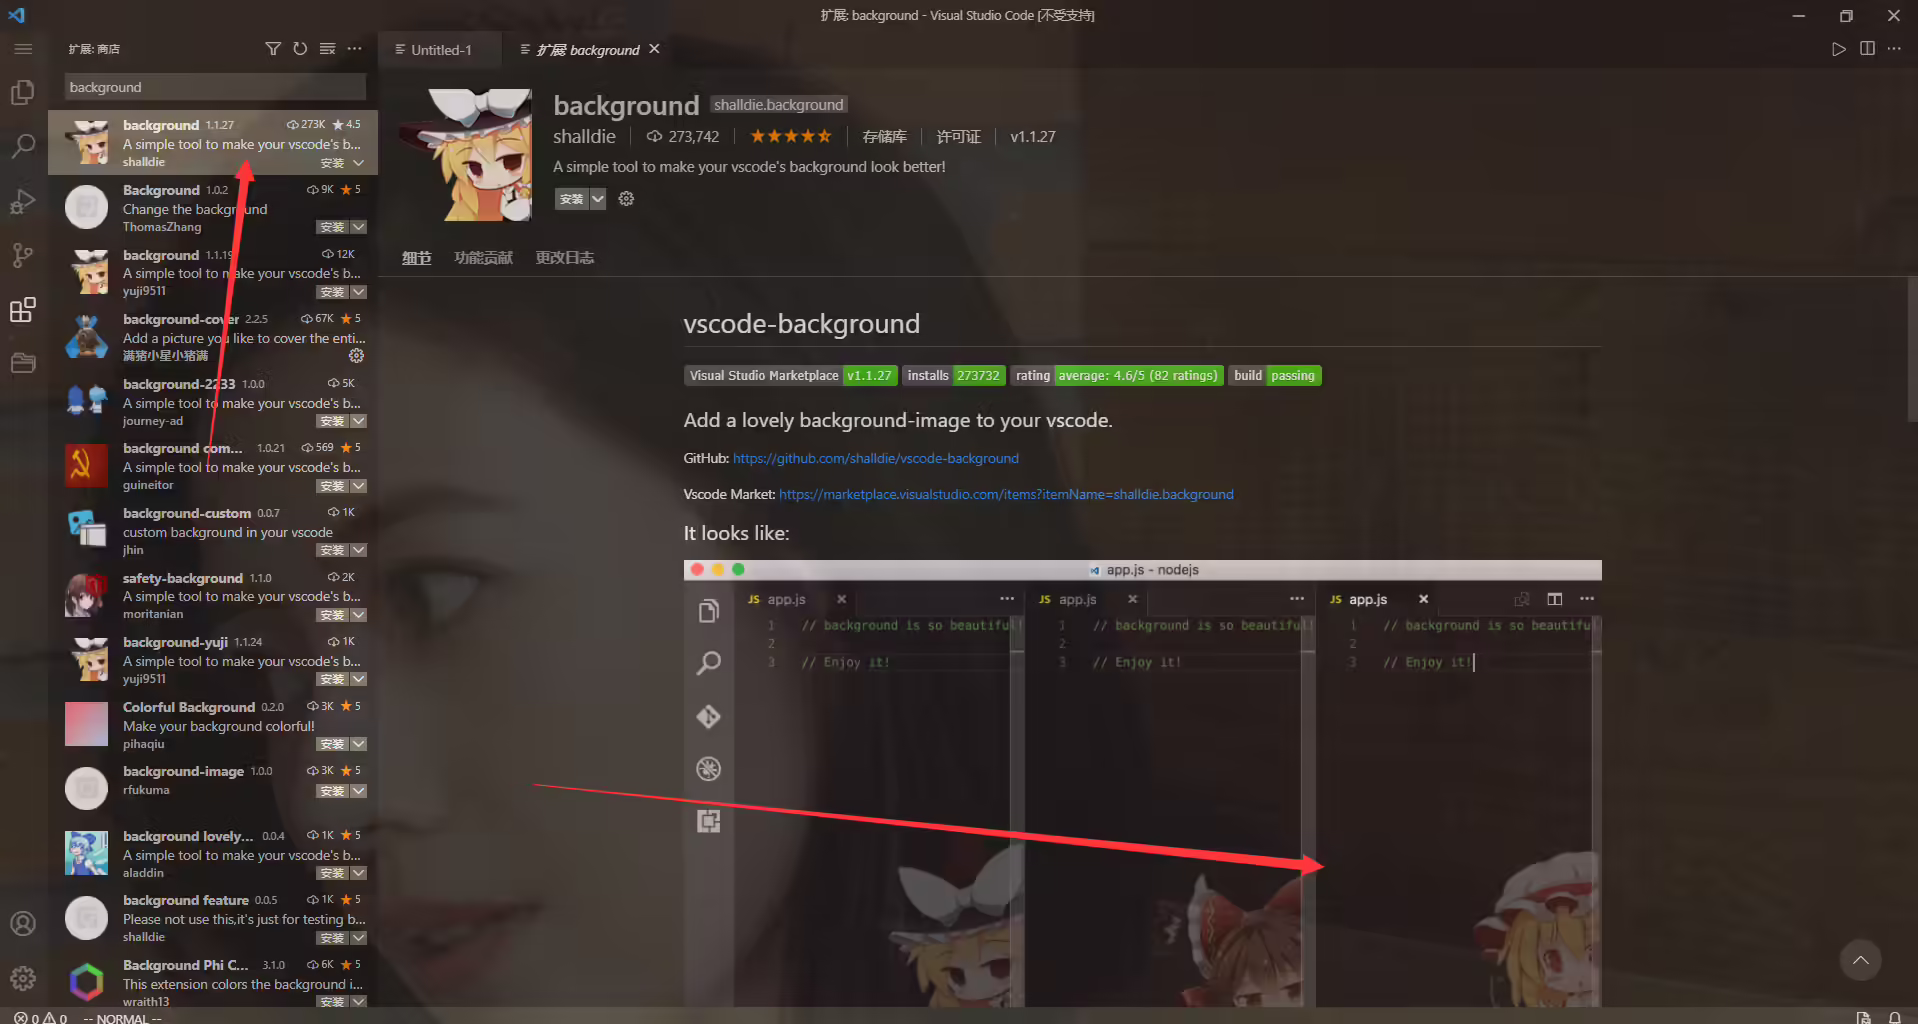Open the hamburger application menu
Screen dimensions: 1918x1024
pyautogui.click(x=23, y=49)
